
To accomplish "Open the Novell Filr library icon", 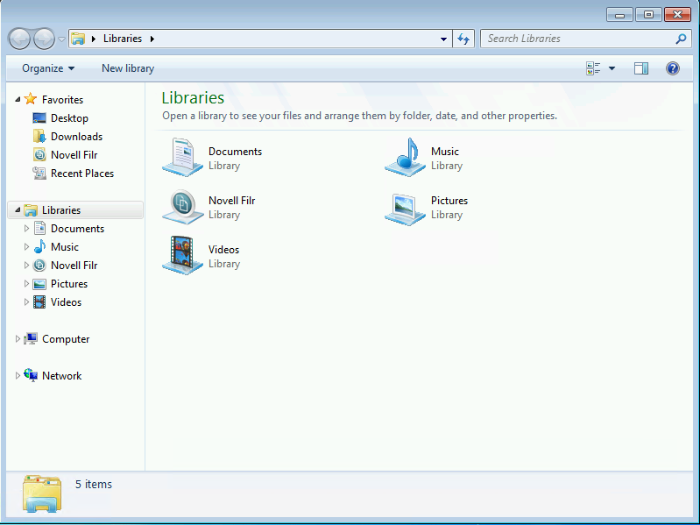I will tap(183, 207).
